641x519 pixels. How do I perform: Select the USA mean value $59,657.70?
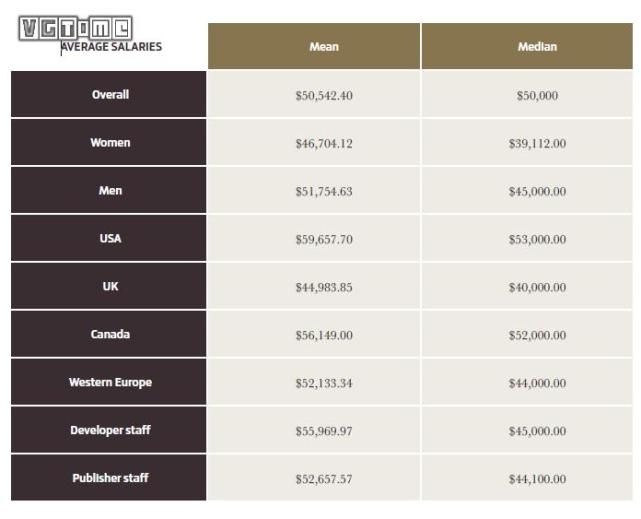324,239
